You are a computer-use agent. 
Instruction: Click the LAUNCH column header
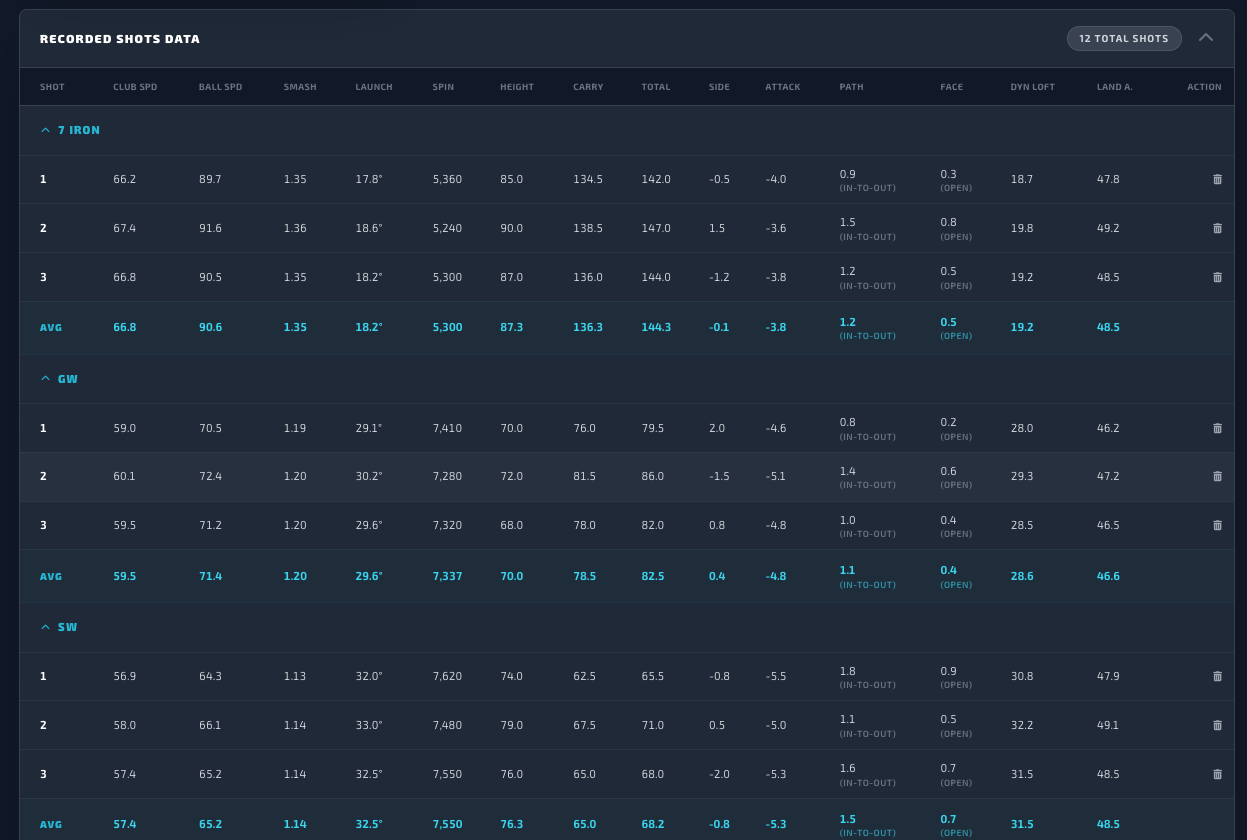(x=374, y=87)
